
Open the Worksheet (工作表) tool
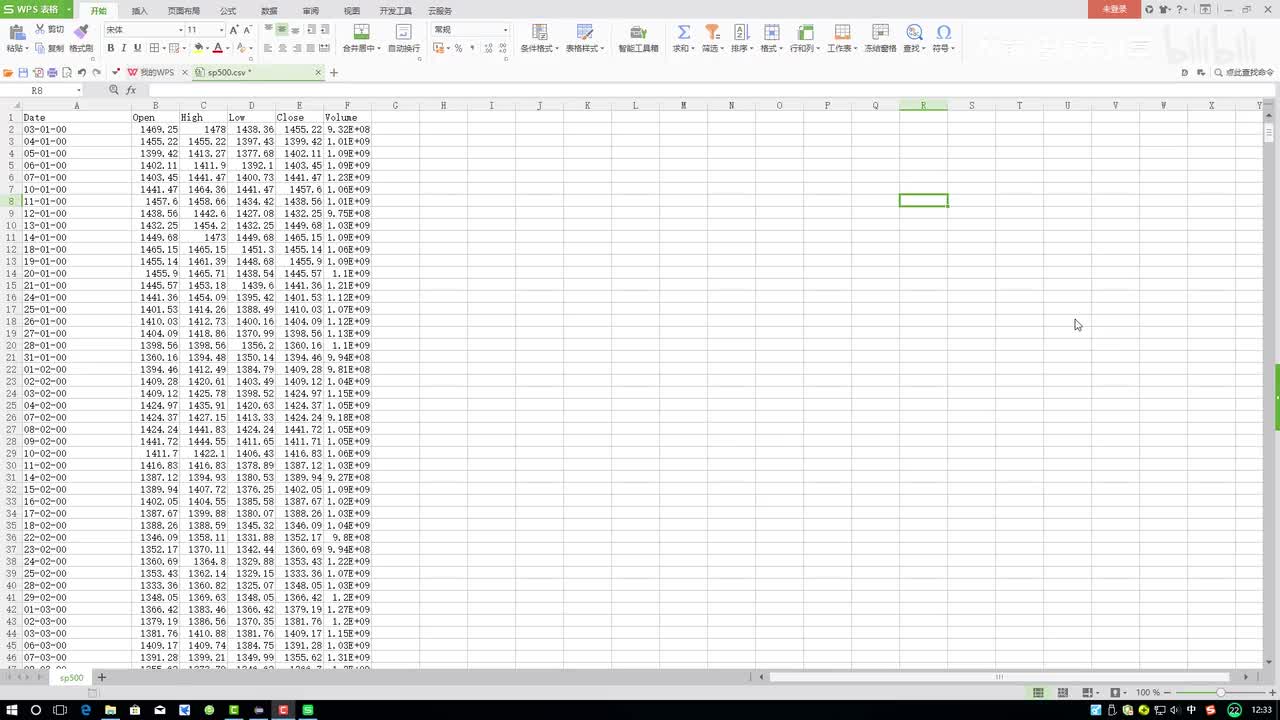tap(842, 38)
